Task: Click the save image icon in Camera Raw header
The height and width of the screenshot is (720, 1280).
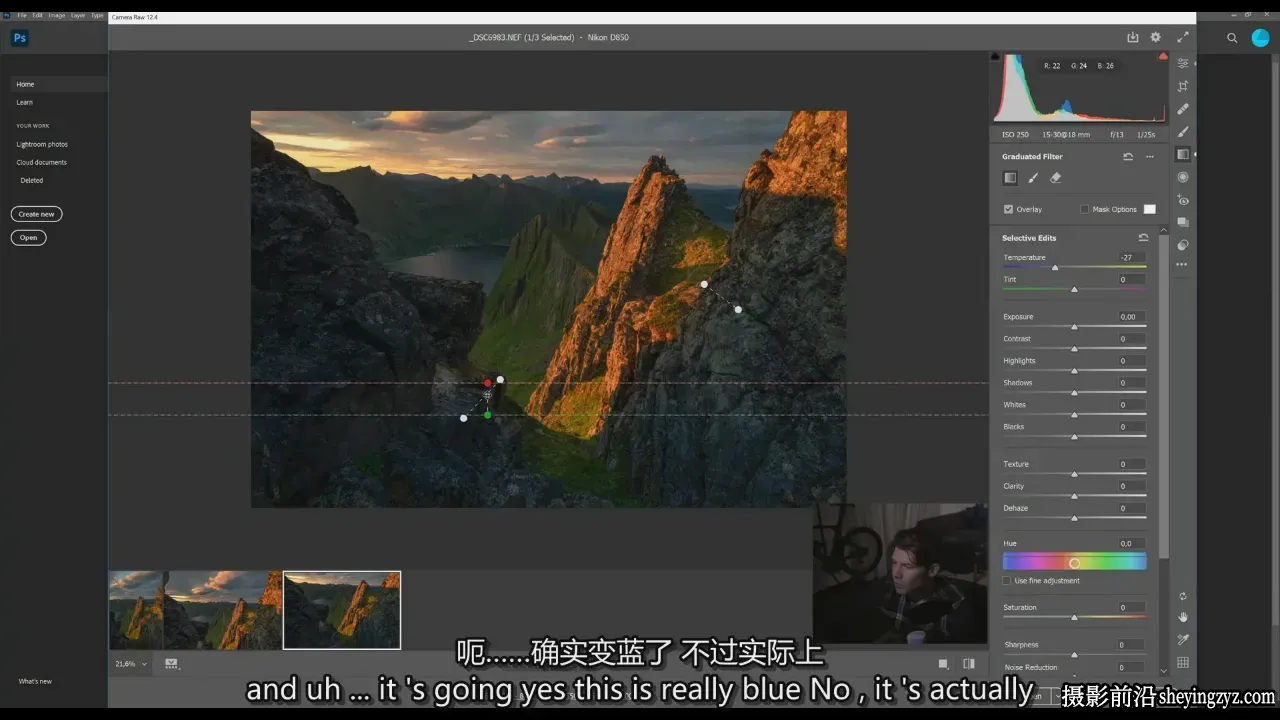Action: pos(1132,37)
